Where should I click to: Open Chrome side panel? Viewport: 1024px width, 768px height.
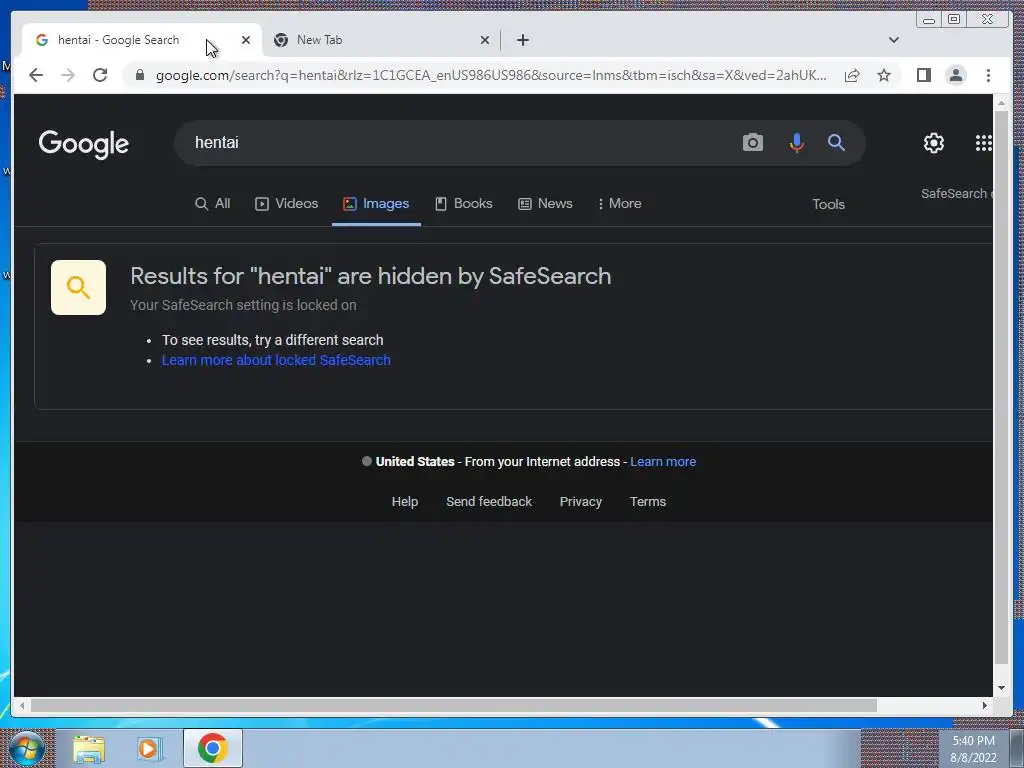923,75
